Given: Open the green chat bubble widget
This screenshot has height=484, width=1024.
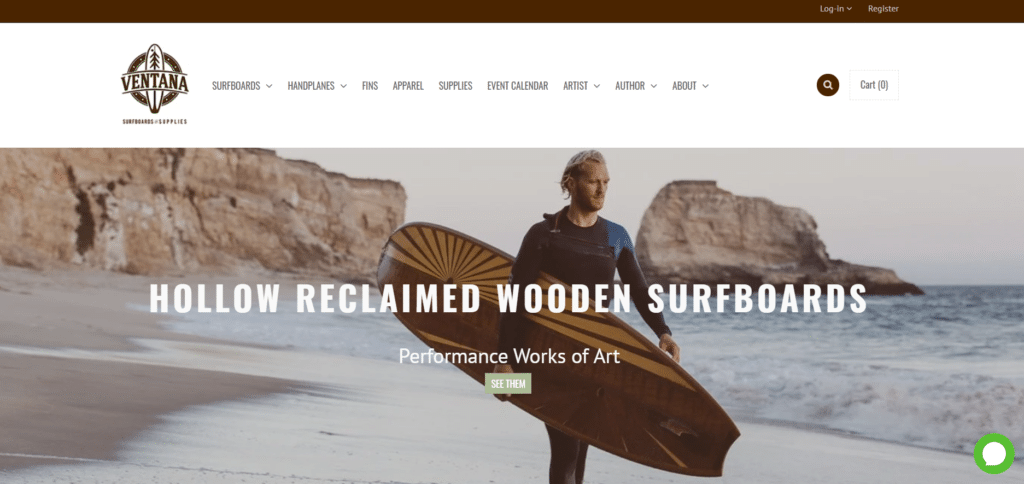Looking at the screenshot, I should click(x=994, y=453).
